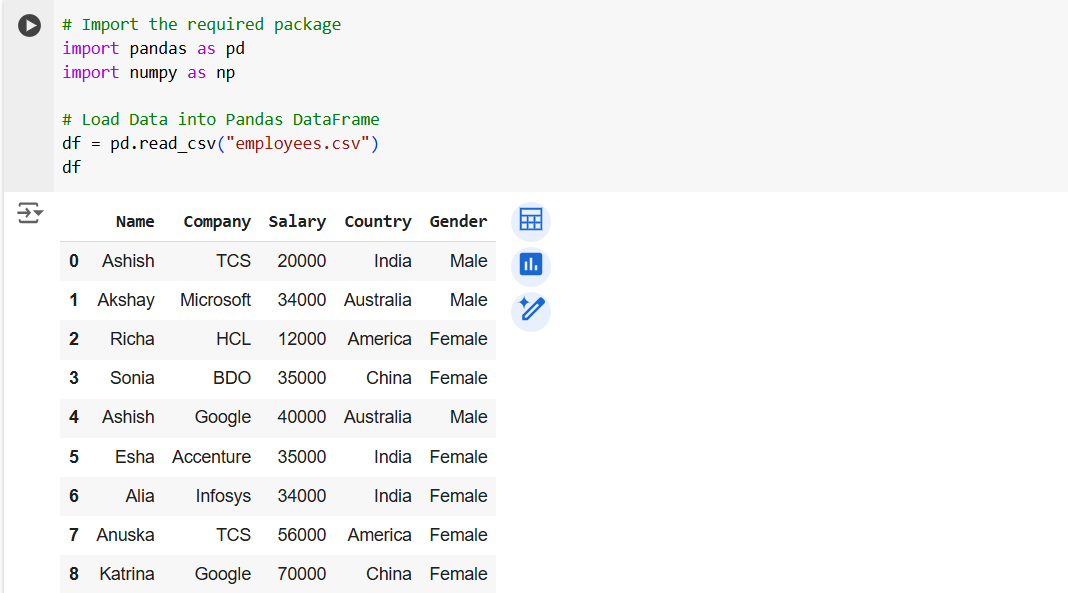1068x593 pixels.
Task: Run the code cell with play button
Action: click(30, 26)
